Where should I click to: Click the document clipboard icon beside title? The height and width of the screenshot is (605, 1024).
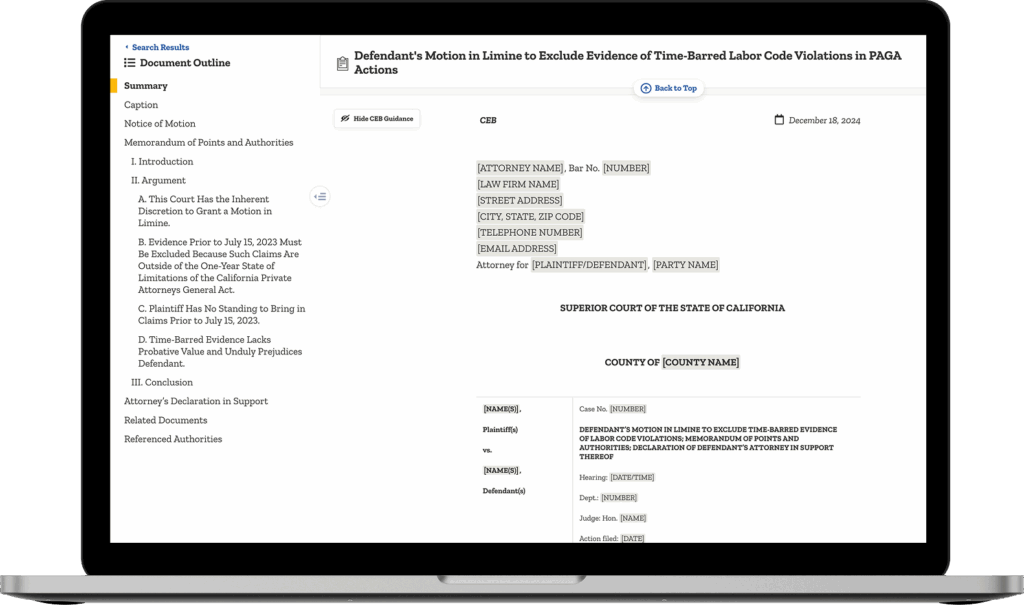[x=342, y=63]
